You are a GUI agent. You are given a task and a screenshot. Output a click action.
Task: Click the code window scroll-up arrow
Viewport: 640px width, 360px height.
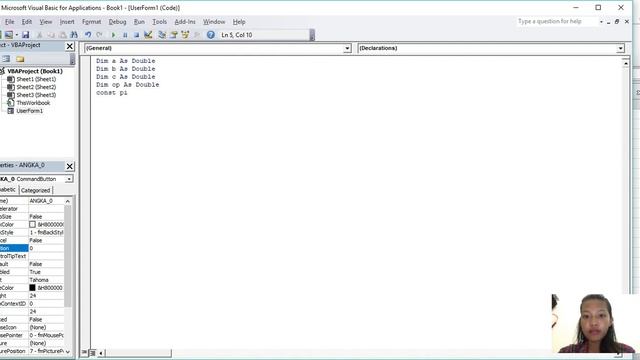(625, 63)
